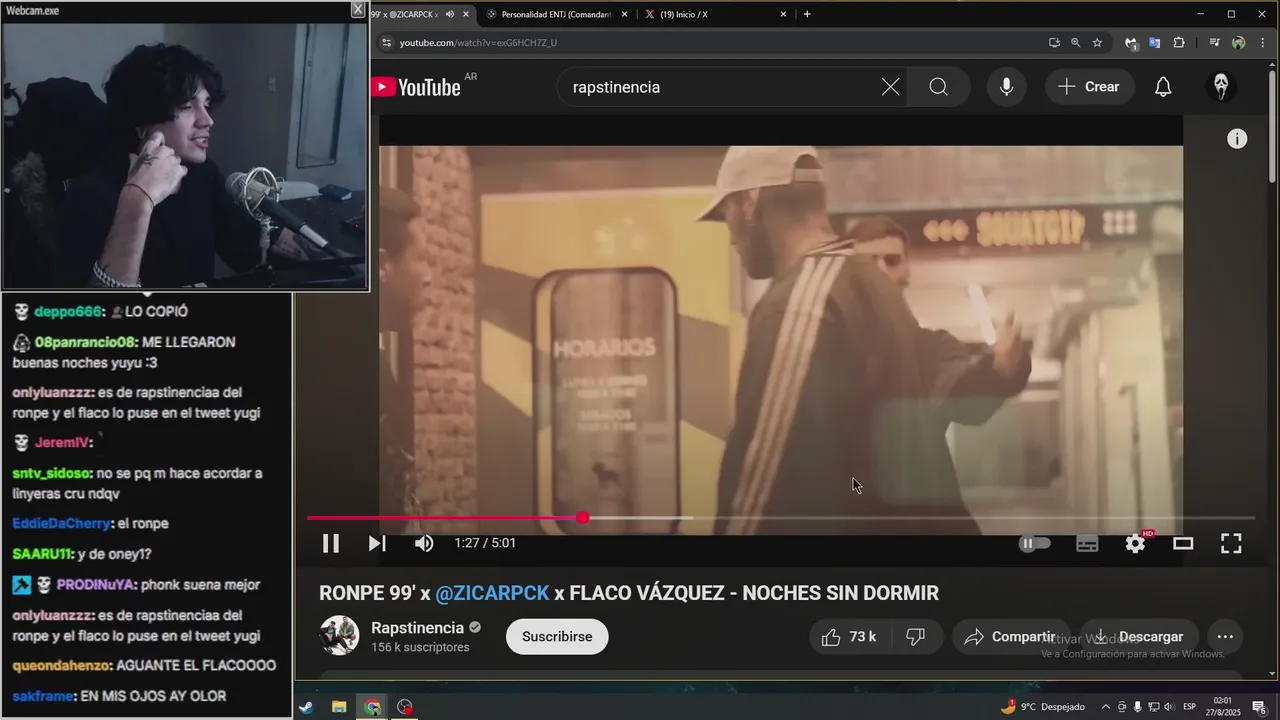Go to YouTube home via logo

[416, 87]
